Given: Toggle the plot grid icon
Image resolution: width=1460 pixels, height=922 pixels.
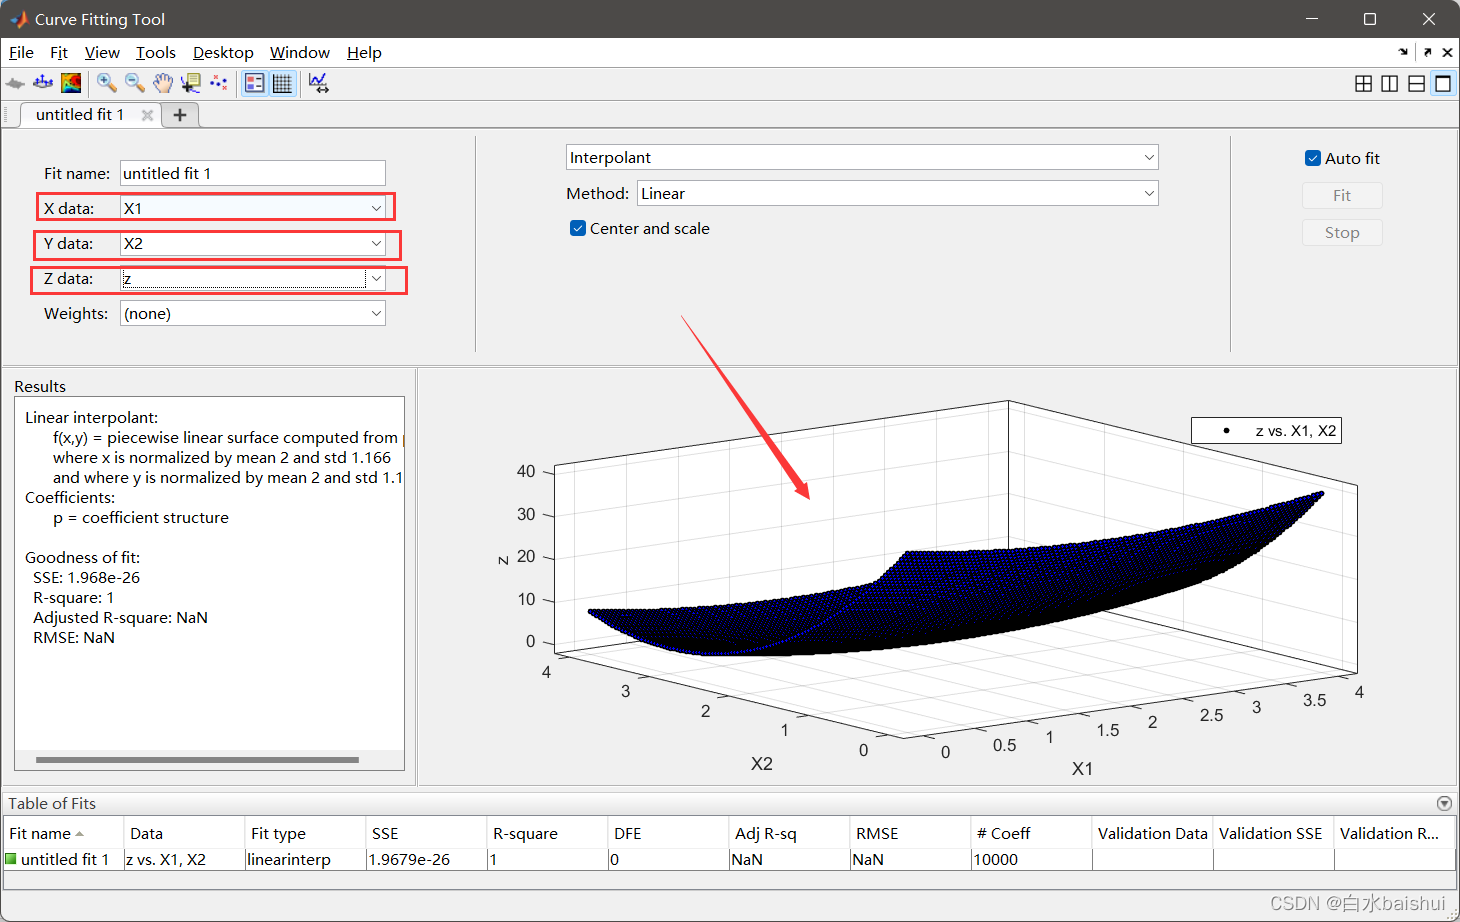Looking at the screenshot, I should (283, 83).
